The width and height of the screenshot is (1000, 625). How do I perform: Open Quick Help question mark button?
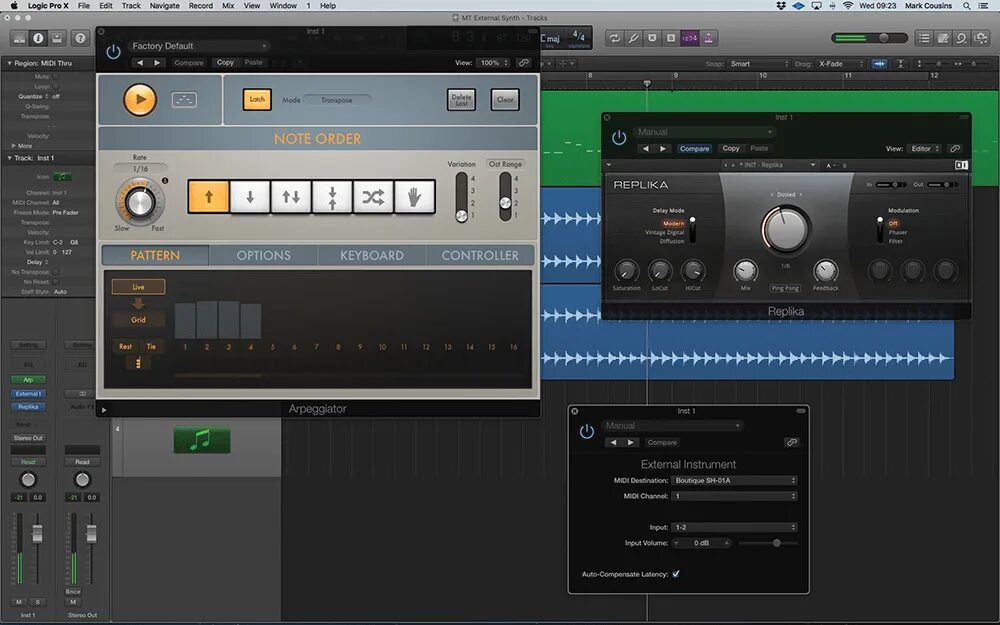coord(80,38)
